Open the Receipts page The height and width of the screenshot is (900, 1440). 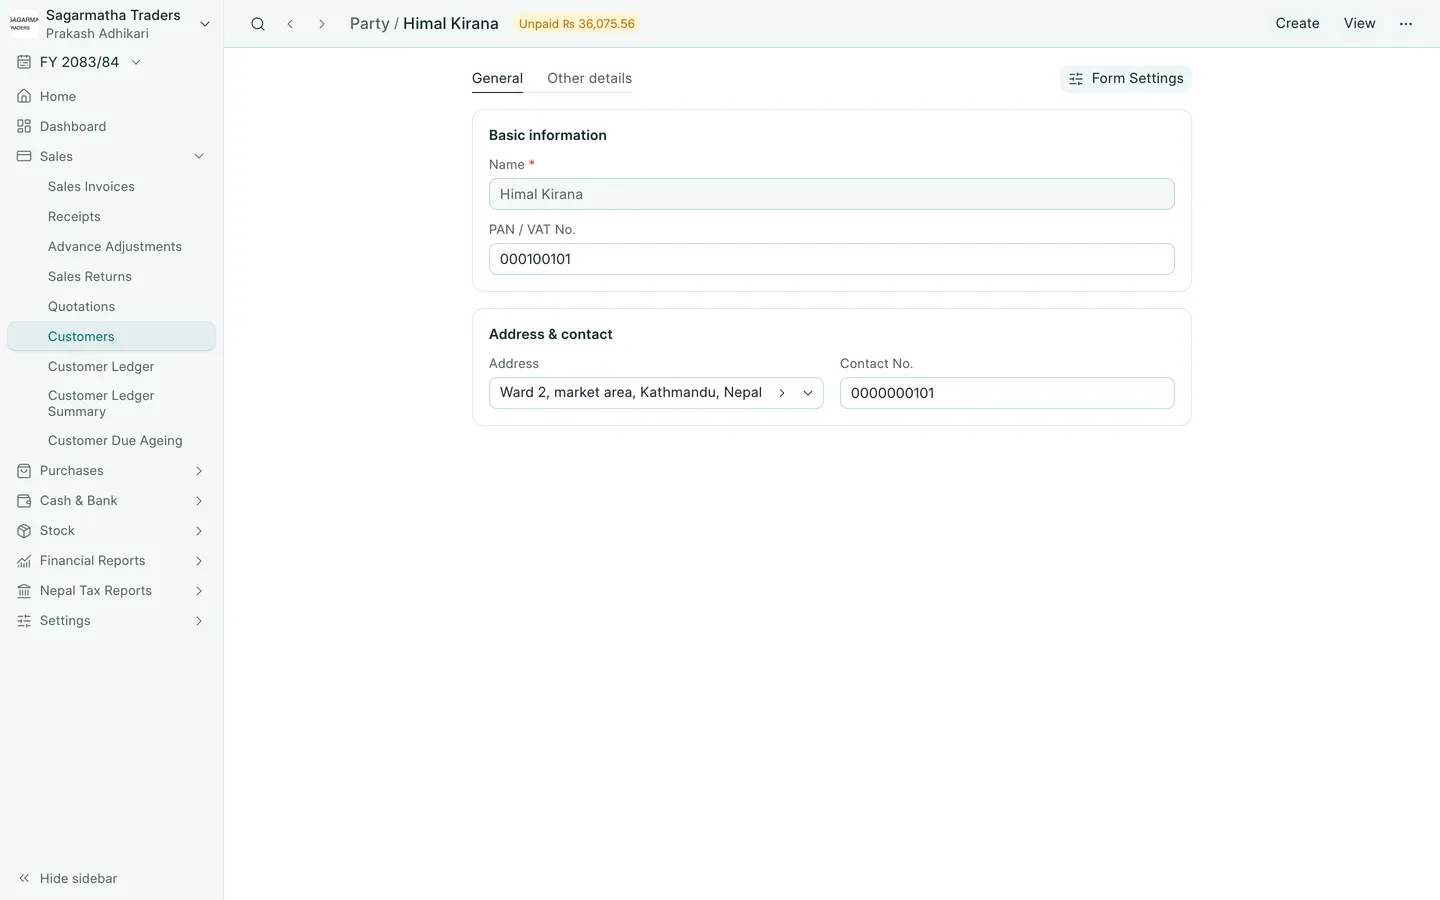click(x=74, y=217)
